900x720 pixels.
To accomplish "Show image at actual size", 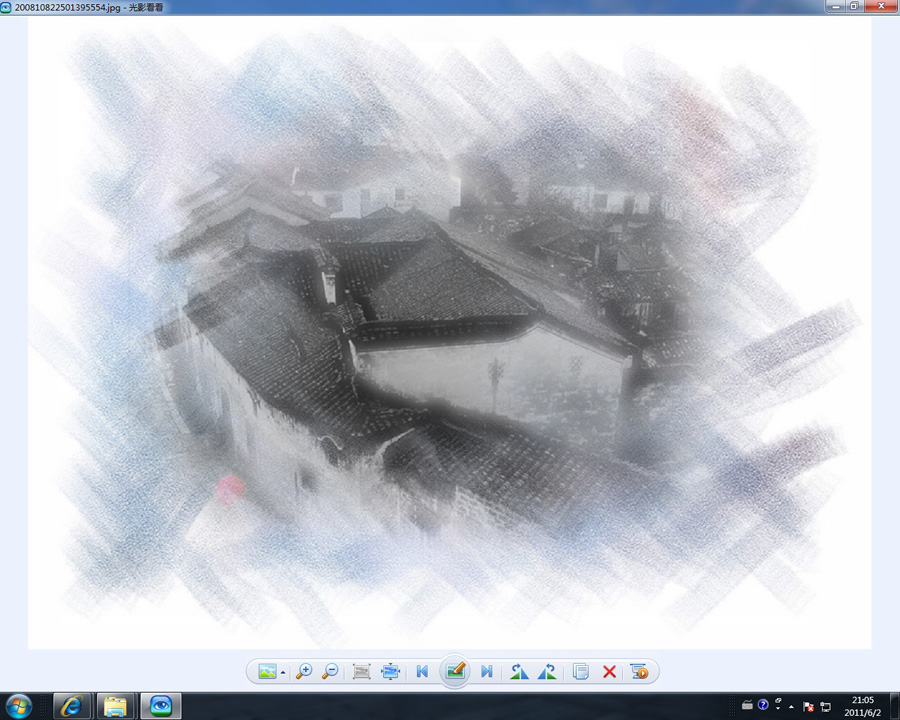I will [x=362, y=672].
